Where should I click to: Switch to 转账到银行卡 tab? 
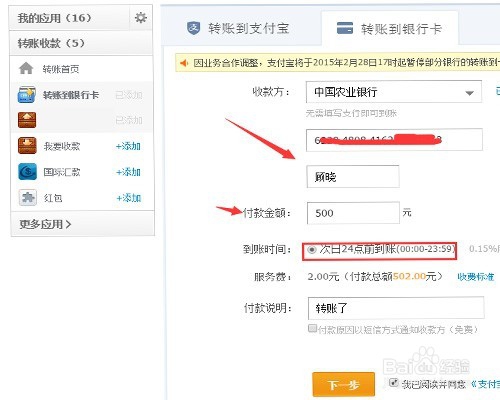[390, 29]
